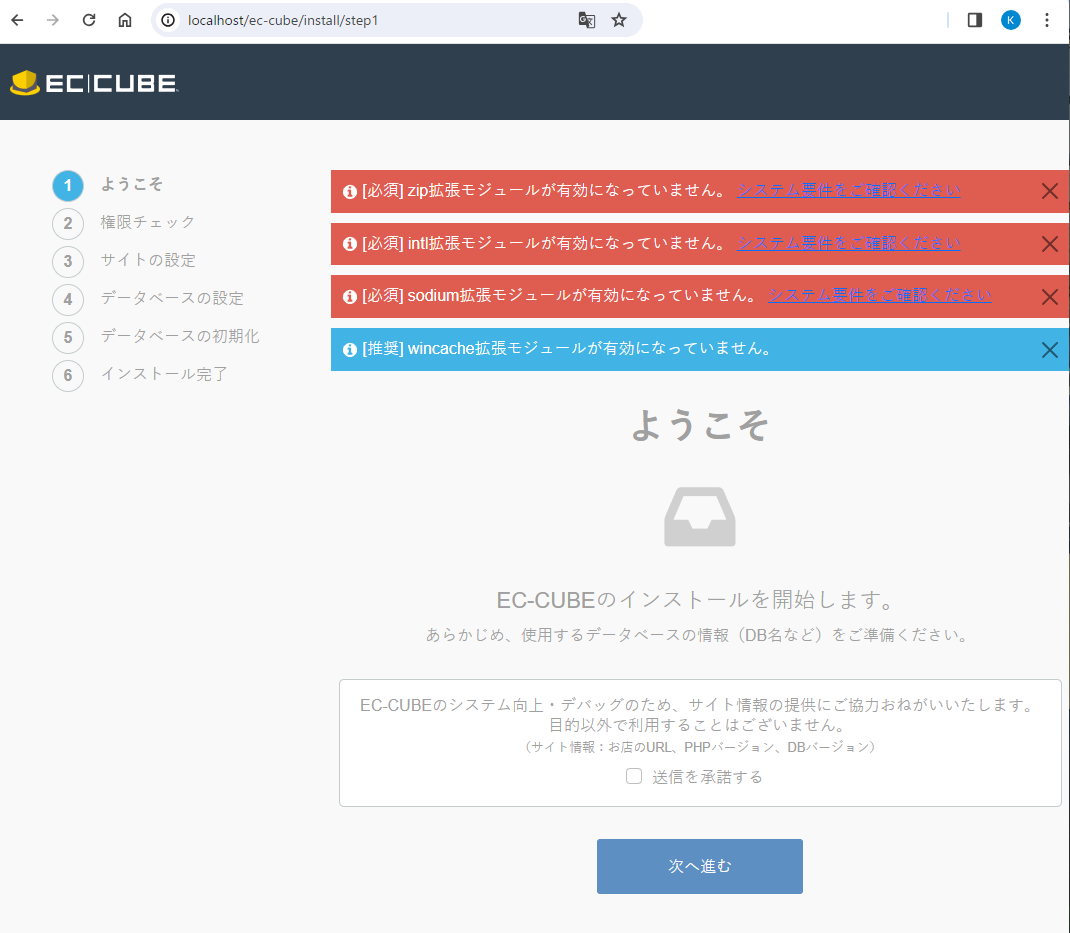Open the Chrome three-dot menu
Viewport: 1070px width, 933px height.
(1047, 20)
